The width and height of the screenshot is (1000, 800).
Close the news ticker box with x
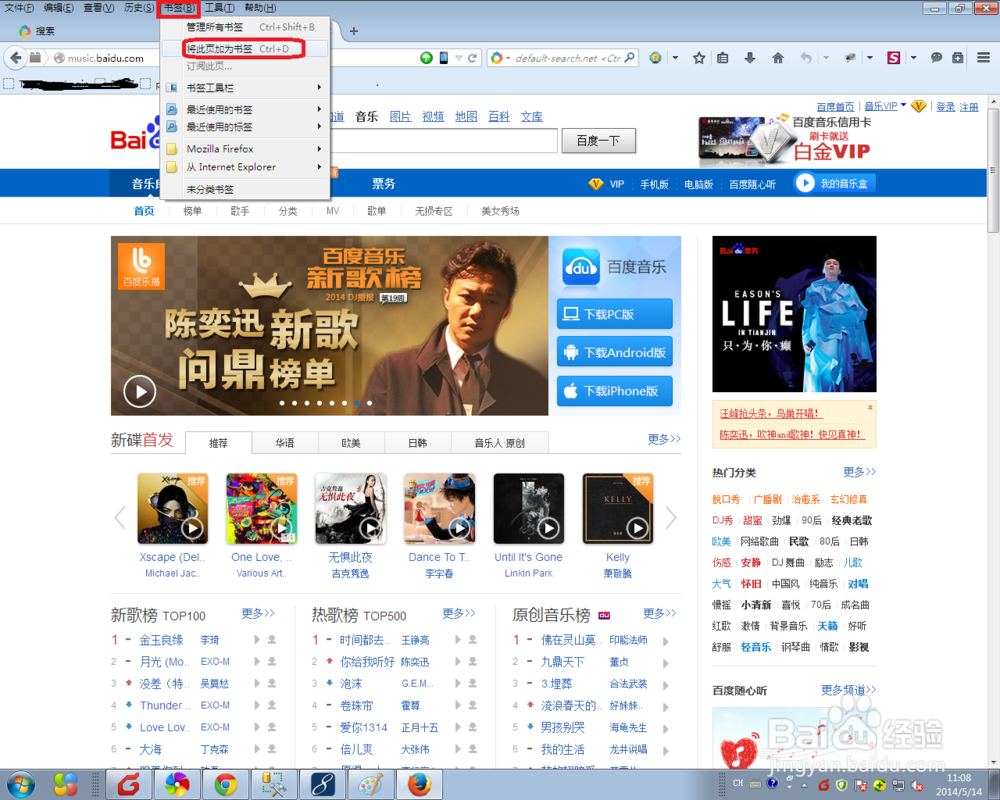click(x=870, y=407)
